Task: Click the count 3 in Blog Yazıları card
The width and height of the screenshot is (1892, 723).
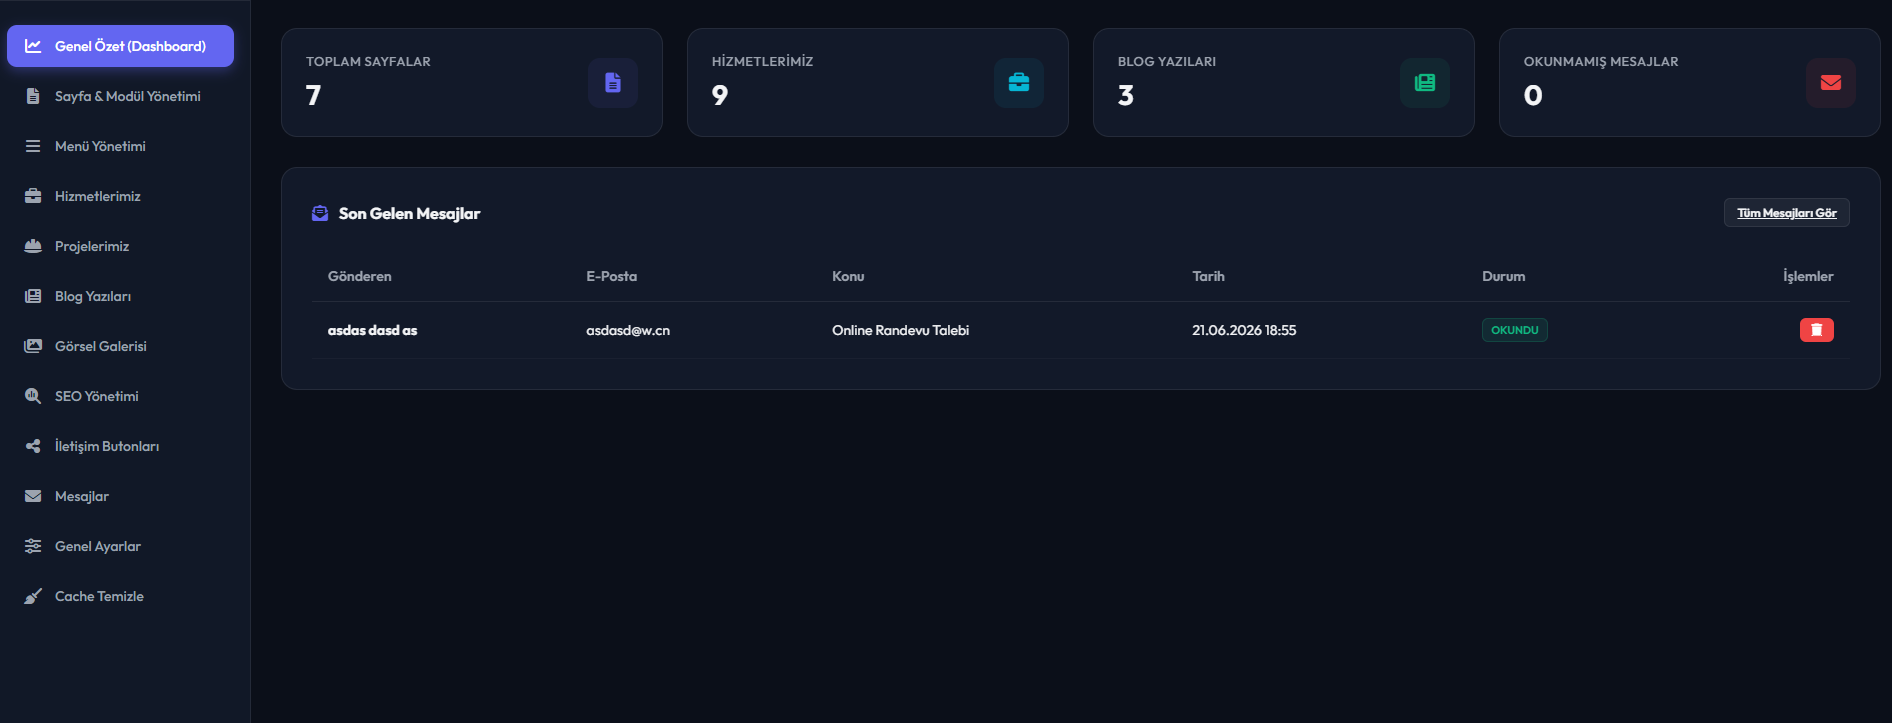Action: (x=1126, y=95)
